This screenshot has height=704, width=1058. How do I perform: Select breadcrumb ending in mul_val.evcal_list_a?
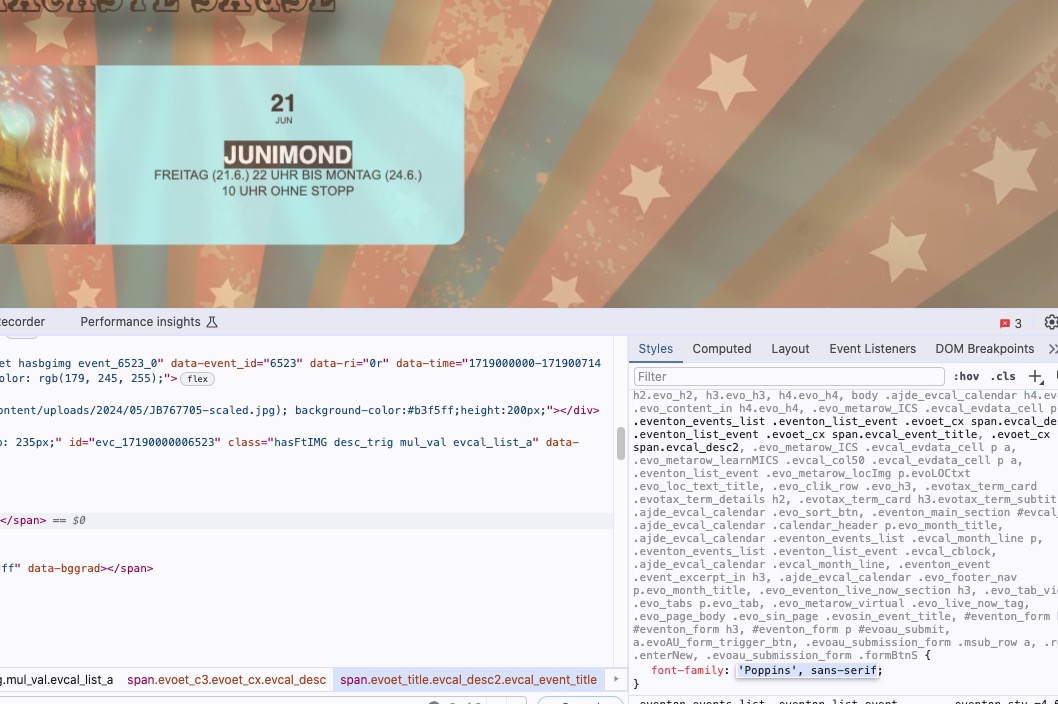tap(57, 680)
